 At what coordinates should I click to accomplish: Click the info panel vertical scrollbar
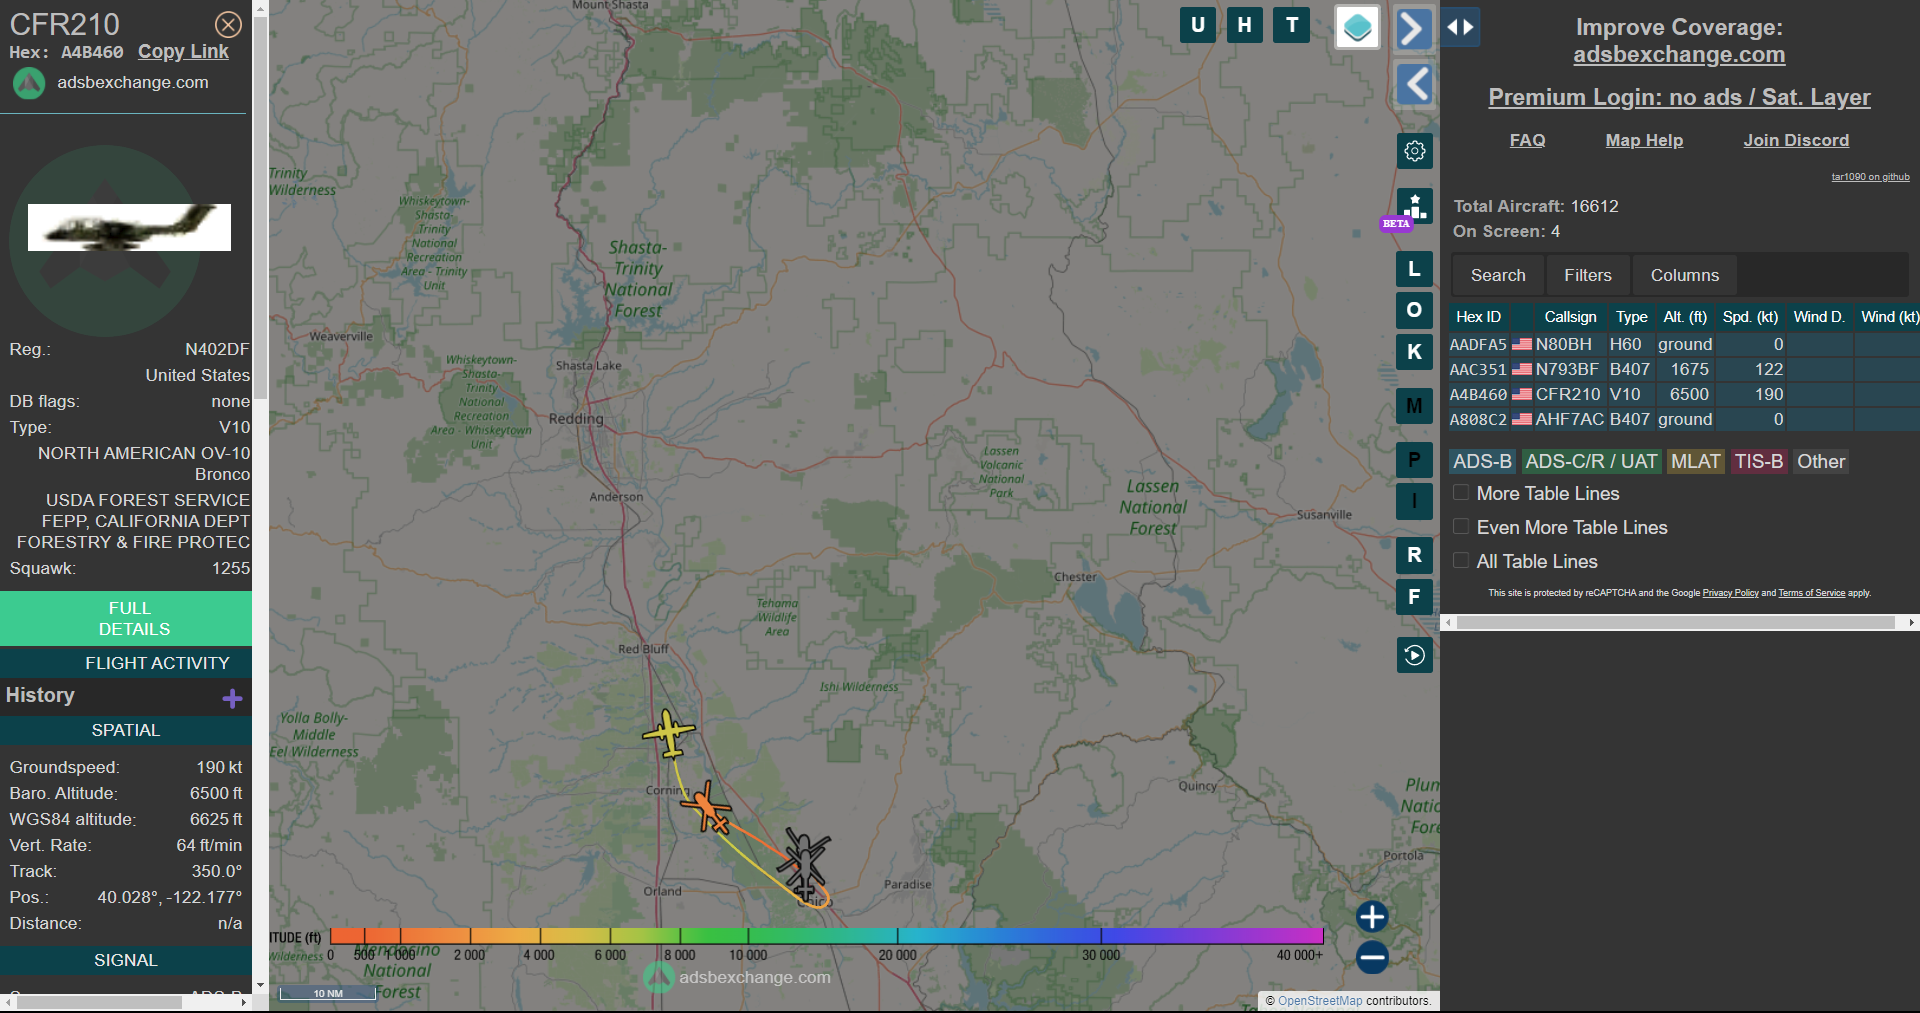(260, 210)
